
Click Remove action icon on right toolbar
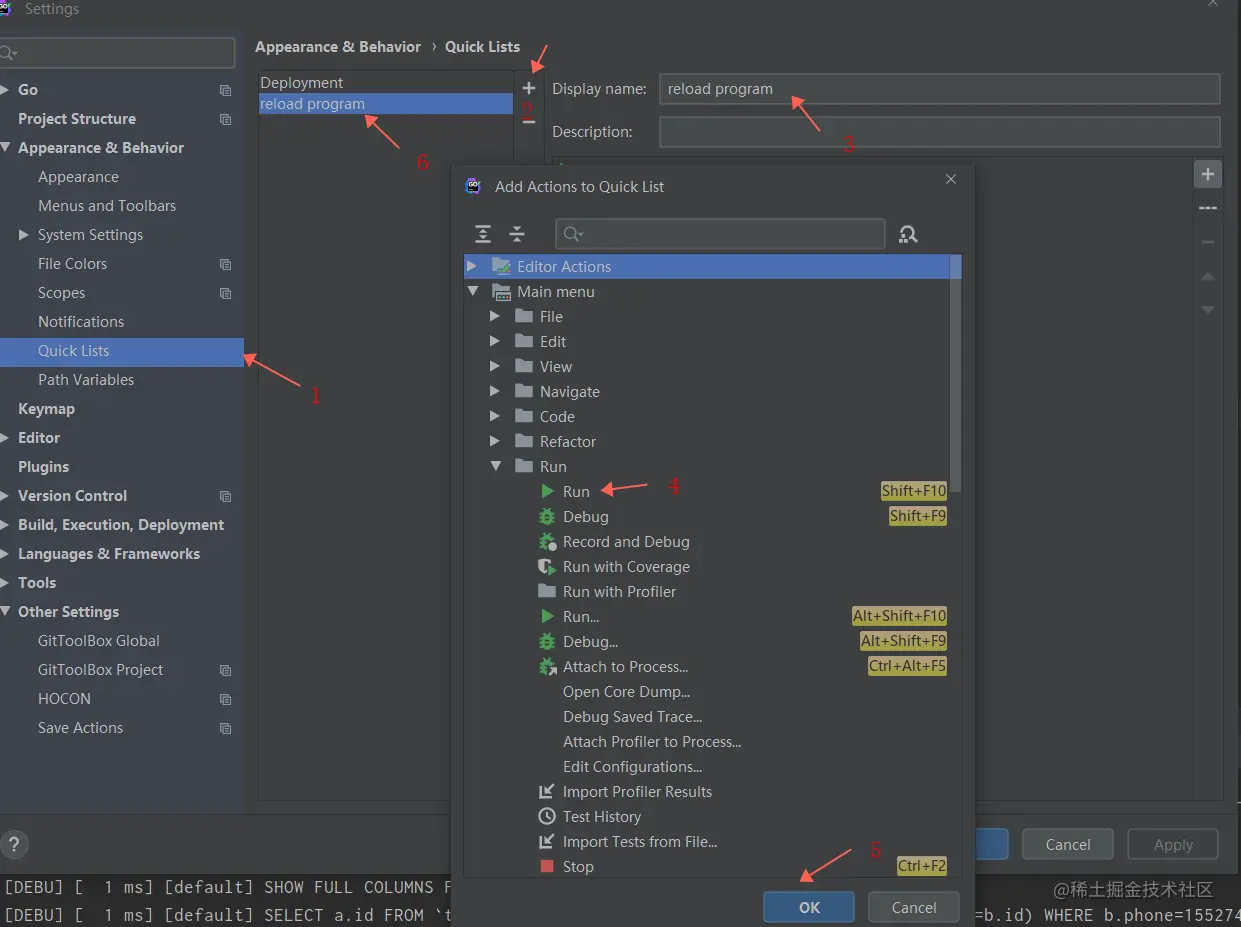click(x=1208, y=242)
